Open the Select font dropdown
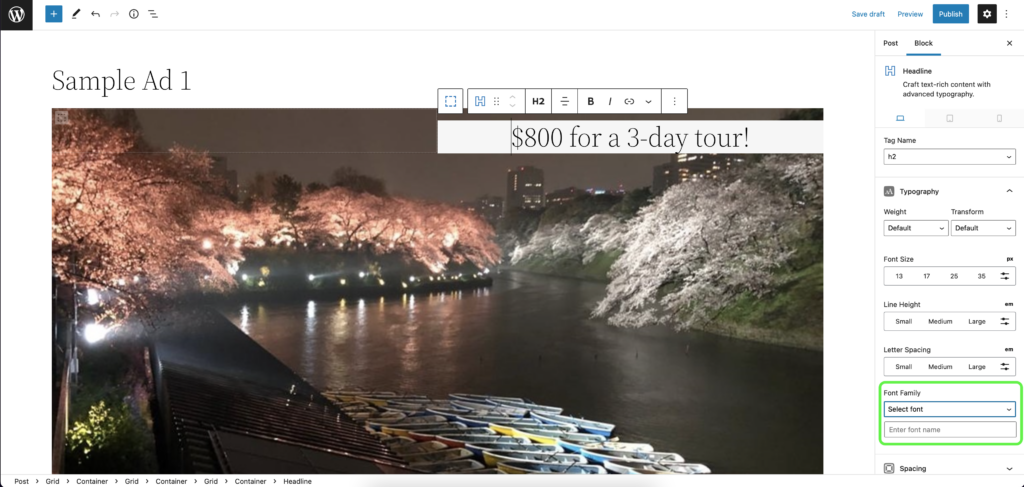The height and width of the screenshot is (487, 1024). pyautogui.click(x=950, y=409)
